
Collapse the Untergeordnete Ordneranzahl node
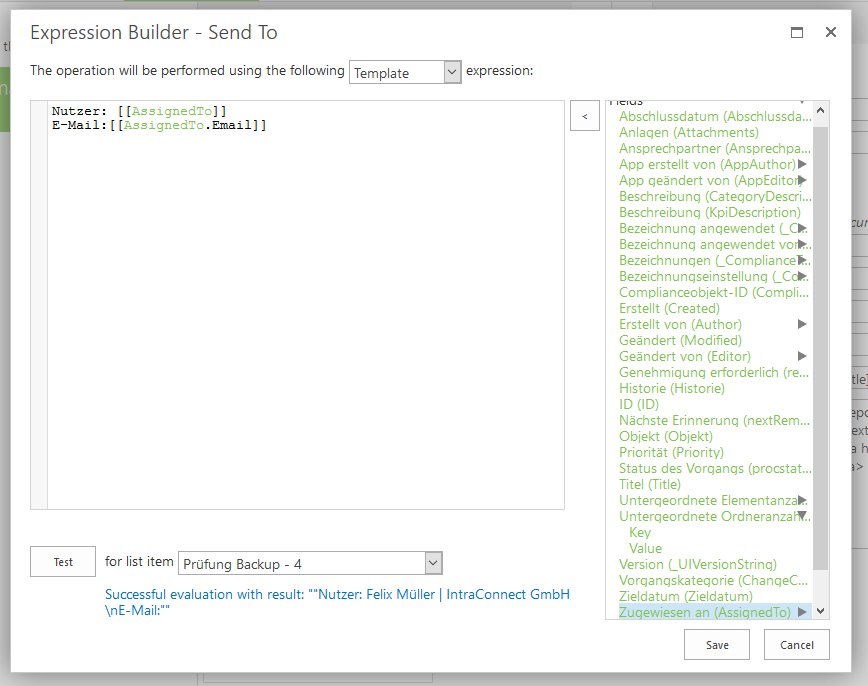point(802,516)
